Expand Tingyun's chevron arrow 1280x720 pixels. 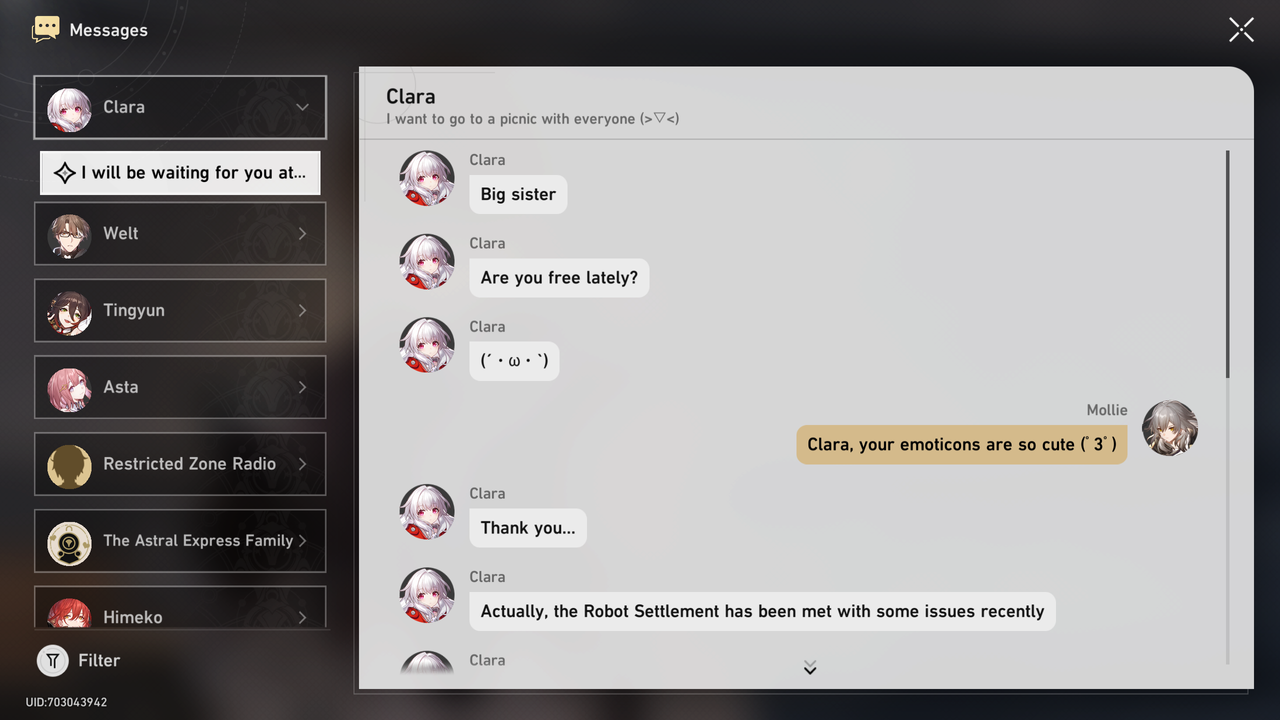302,310
